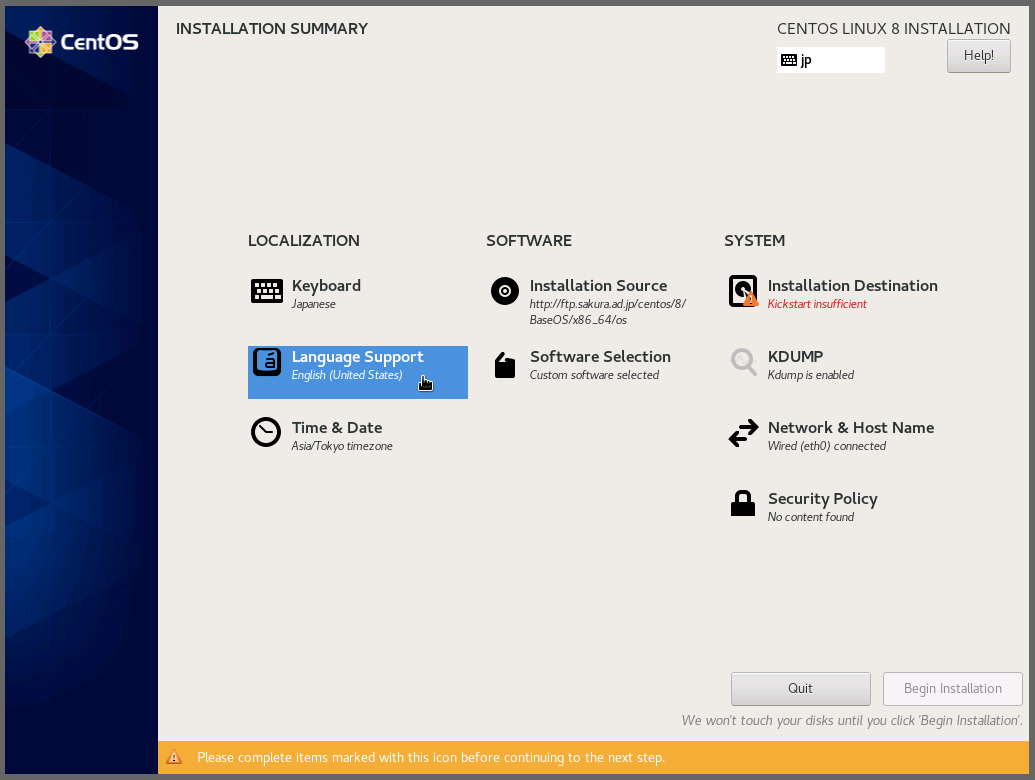Select the 'Custom software selected' status text

(x=594, y=375)
